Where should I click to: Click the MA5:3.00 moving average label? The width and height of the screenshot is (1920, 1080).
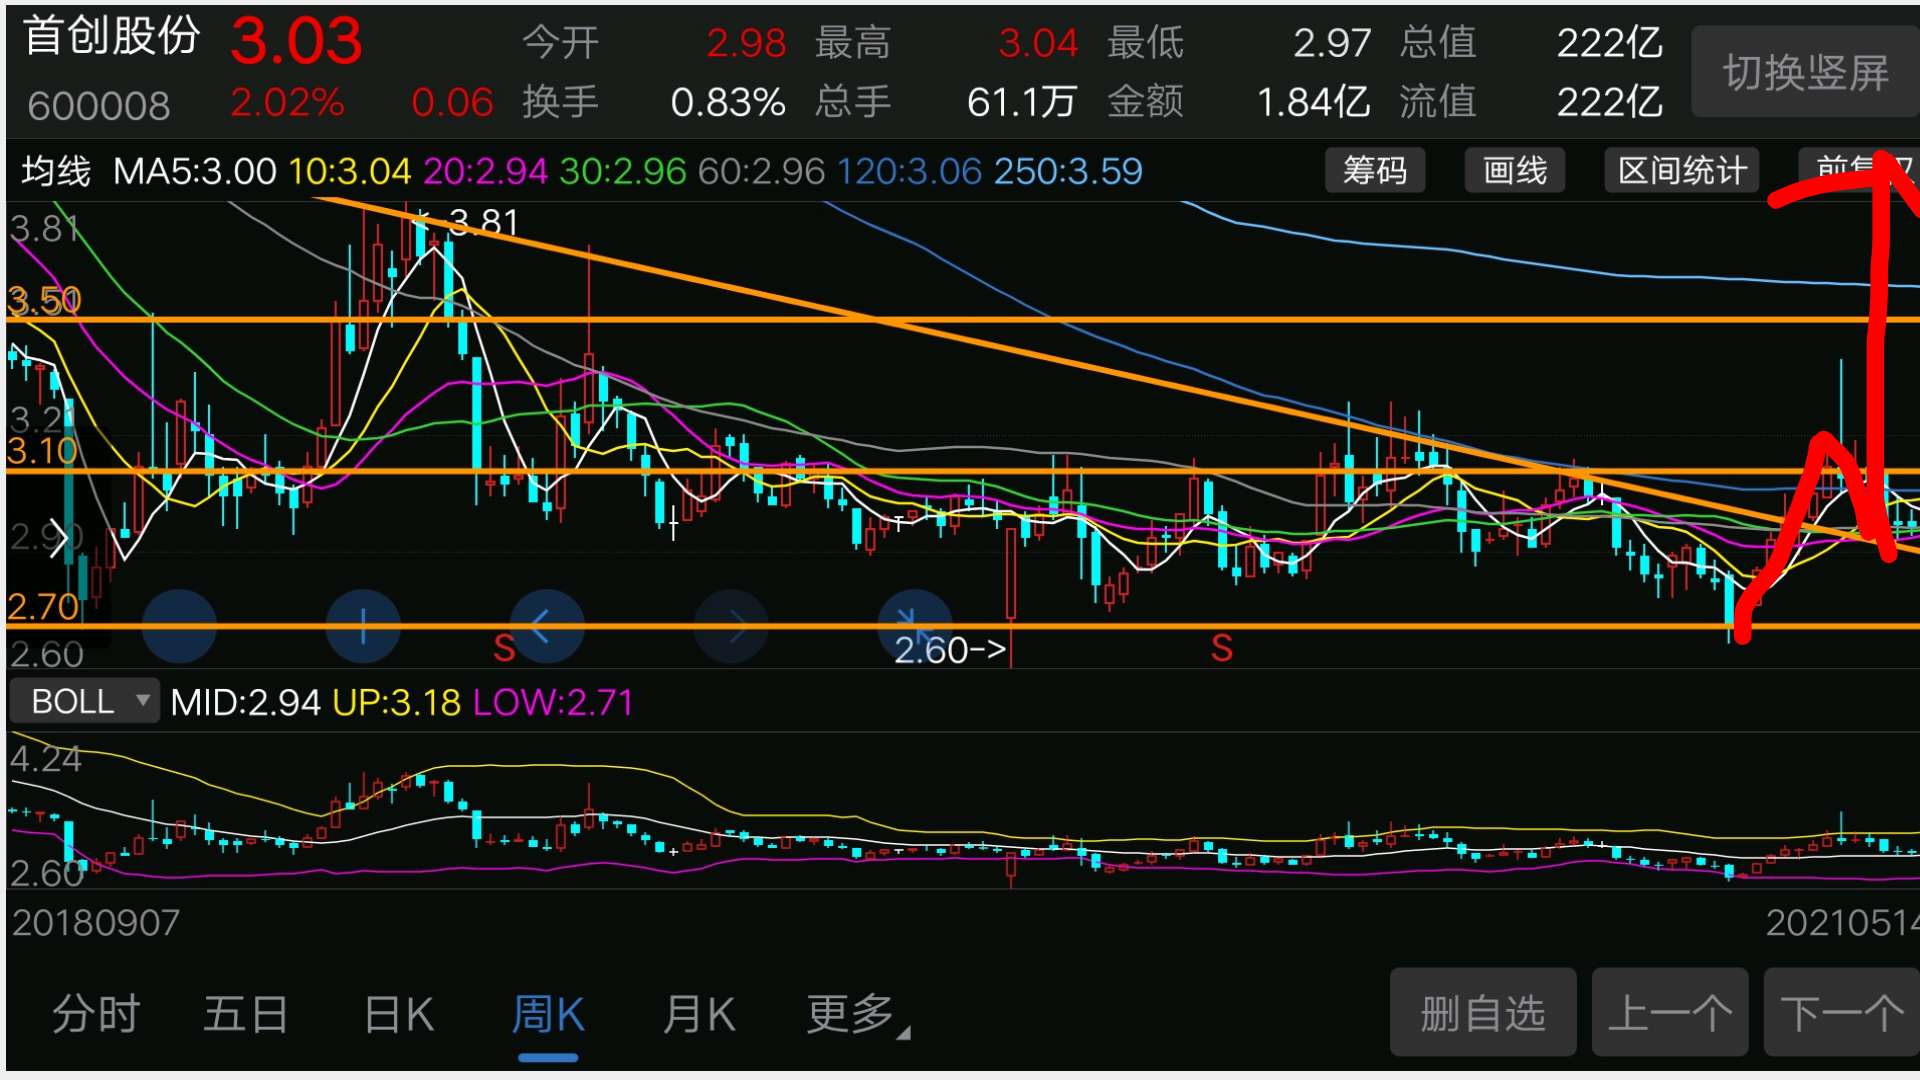[195, 171]
